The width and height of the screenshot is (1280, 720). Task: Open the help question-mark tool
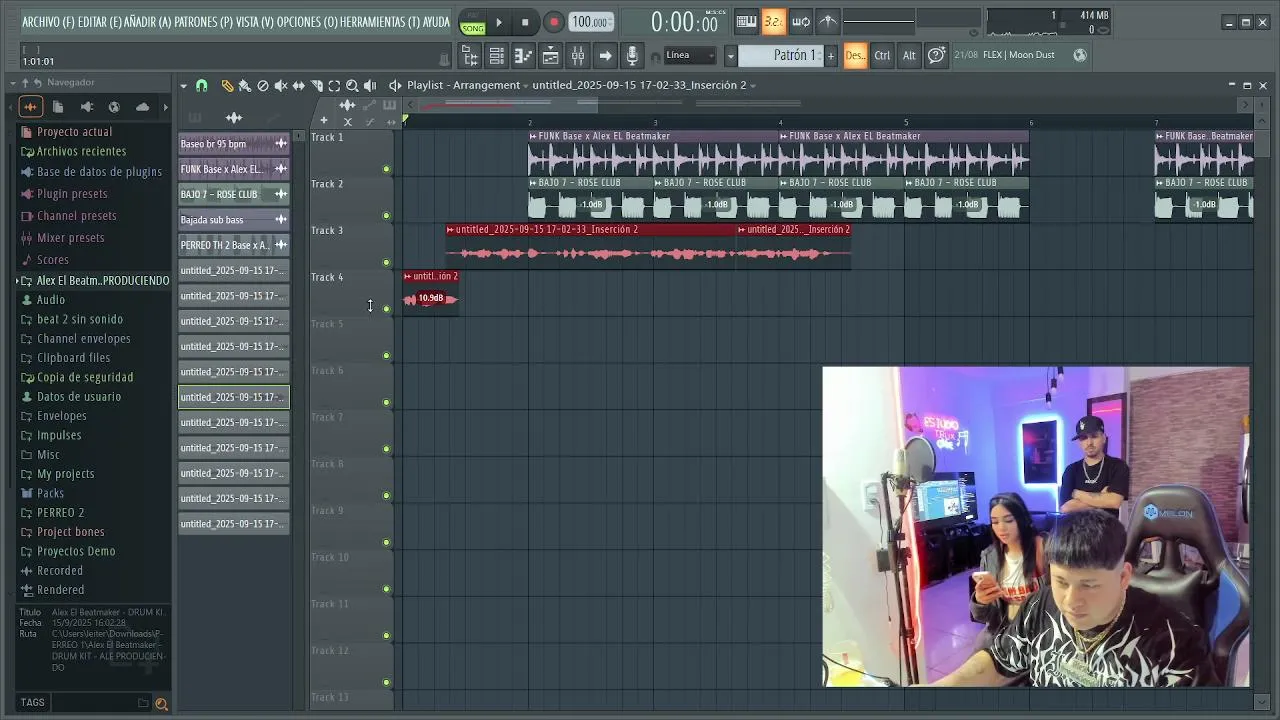coord(936,56)
